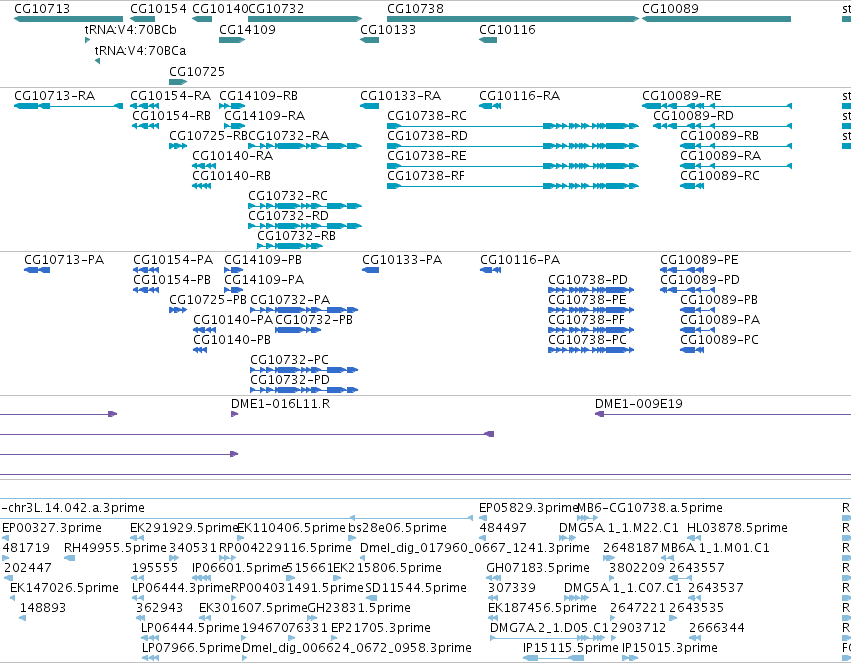Click the CG10089 gene label
851x663 pixels.
pos(670,9)
